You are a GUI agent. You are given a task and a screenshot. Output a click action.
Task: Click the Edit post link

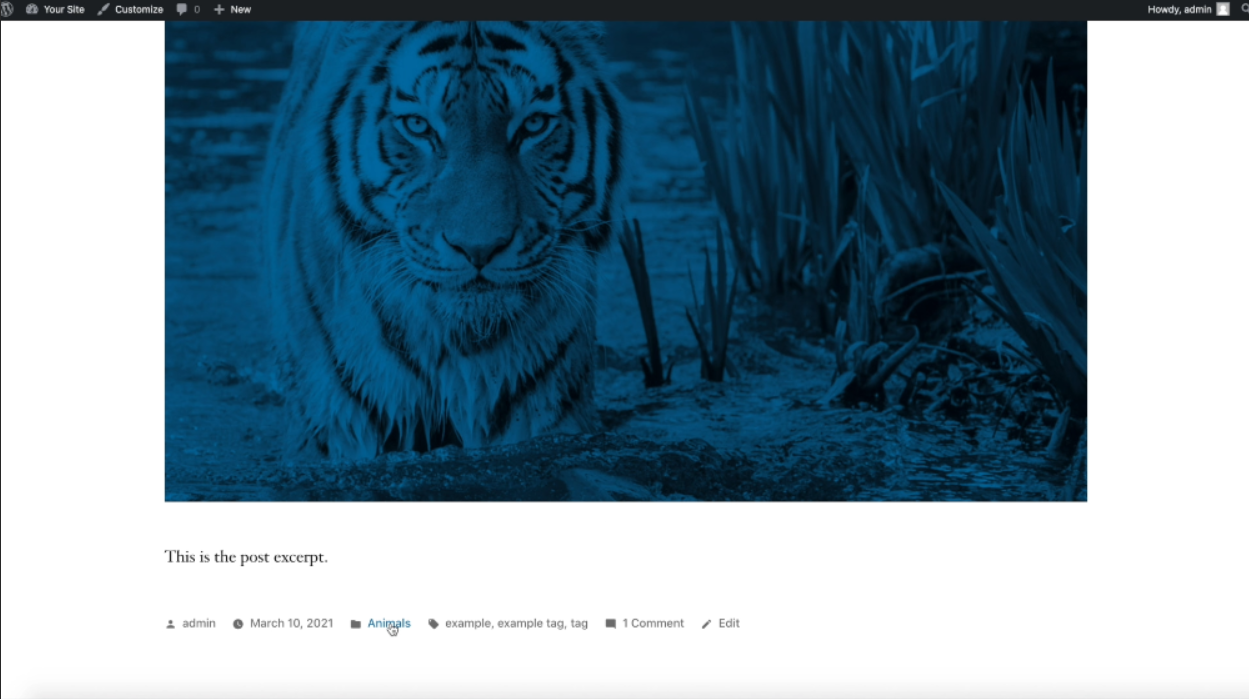click(x=729, y=623)
